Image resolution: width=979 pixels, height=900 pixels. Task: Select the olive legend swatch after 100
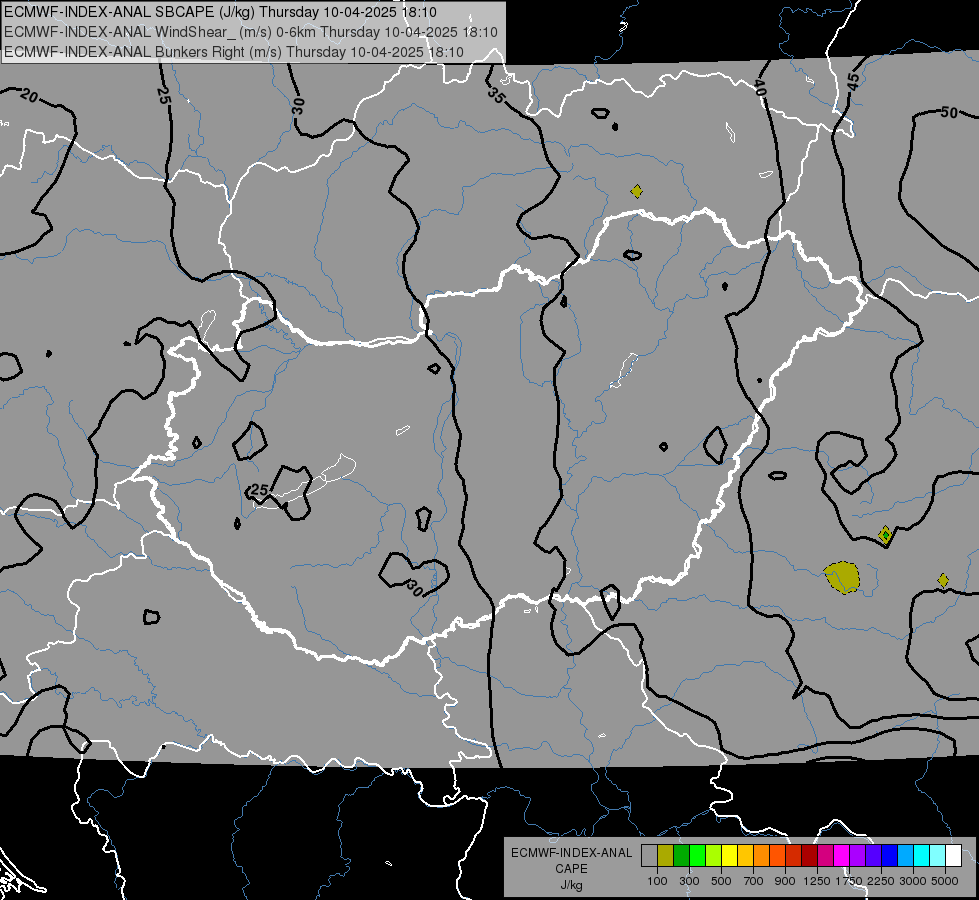click(666, 856)
